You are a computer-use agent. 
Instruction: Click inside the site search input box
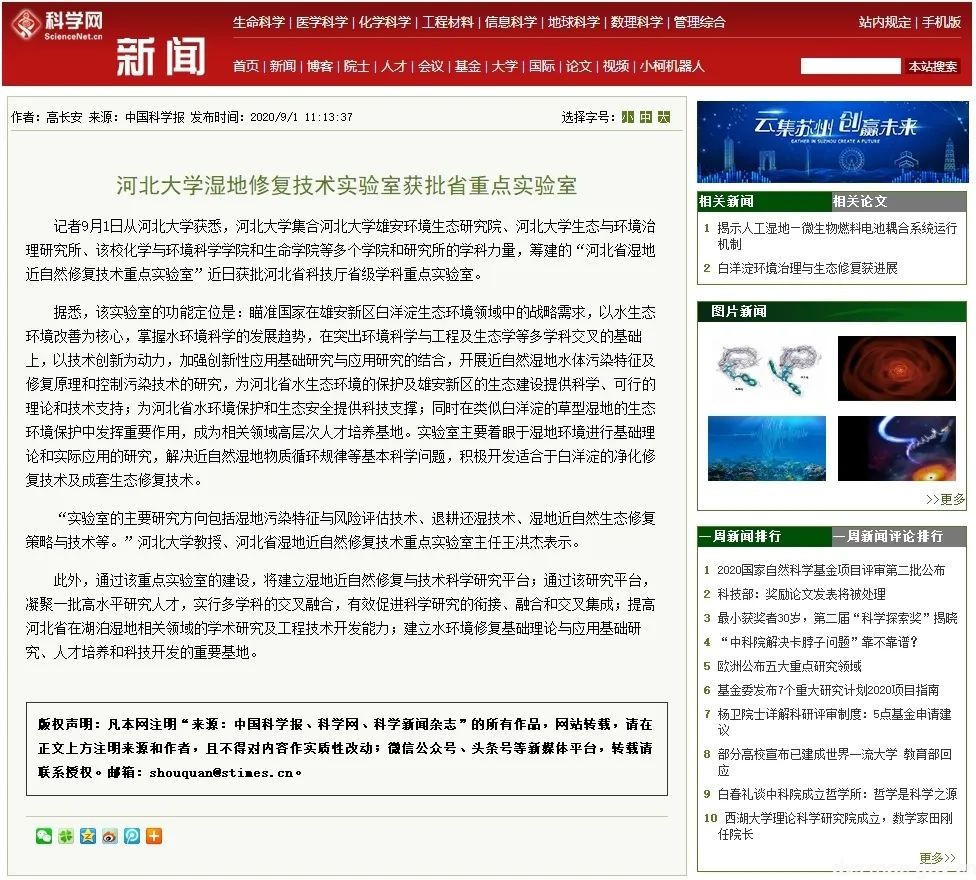851,66
